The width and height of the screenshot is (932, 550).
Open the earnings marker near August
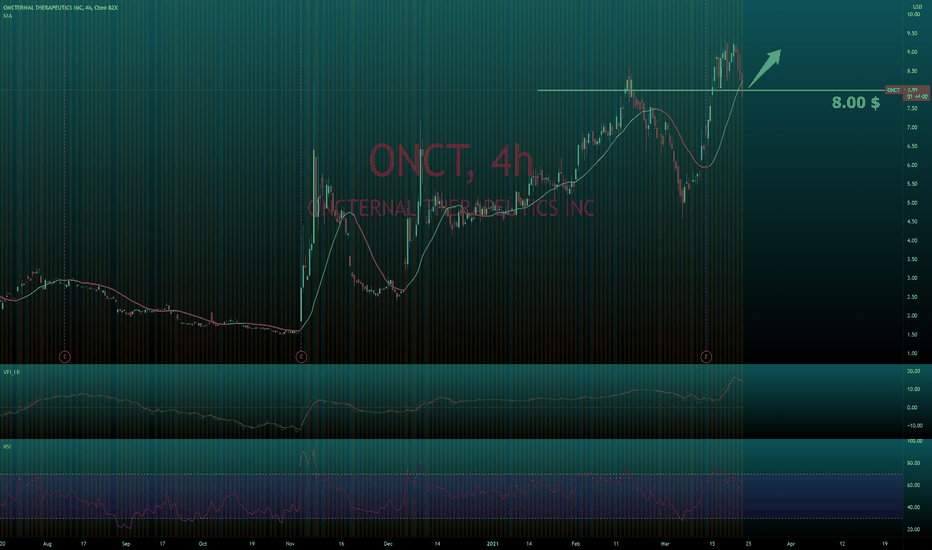tap(65, 357)
